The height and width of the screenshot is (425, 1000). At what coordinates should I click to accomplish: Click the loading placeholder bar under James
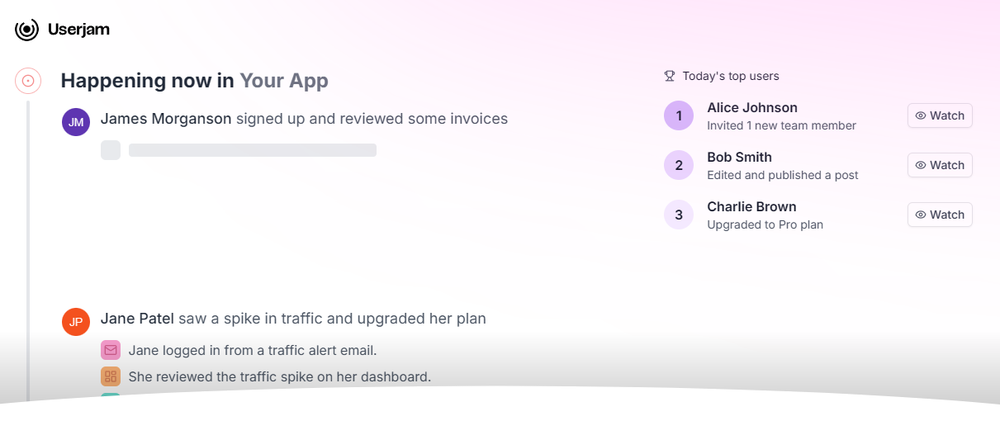[x=252, y=150]
